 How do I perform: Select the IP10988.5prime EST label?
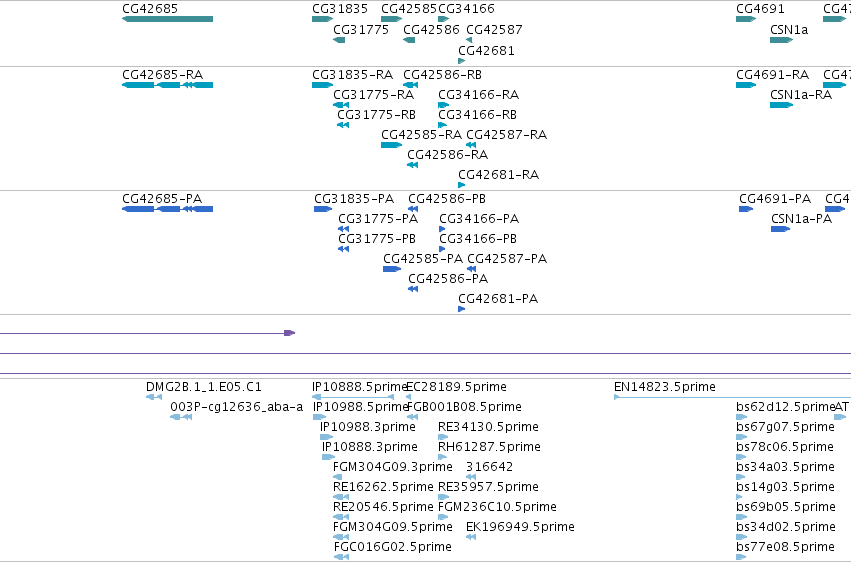coord(360,407)
